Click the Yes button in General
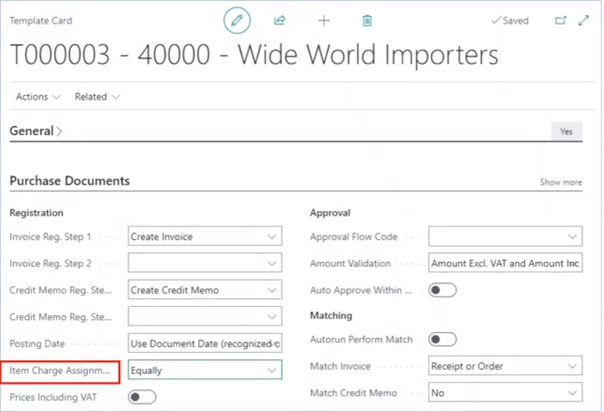 pyautogui.click(x=566, y=131)
